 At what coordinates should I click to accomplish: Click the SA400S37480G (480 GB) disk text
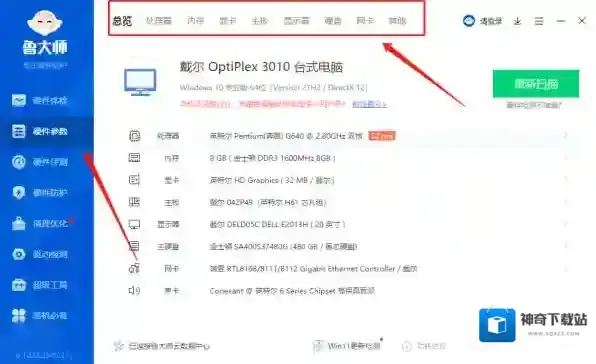[x=283, y=247]
